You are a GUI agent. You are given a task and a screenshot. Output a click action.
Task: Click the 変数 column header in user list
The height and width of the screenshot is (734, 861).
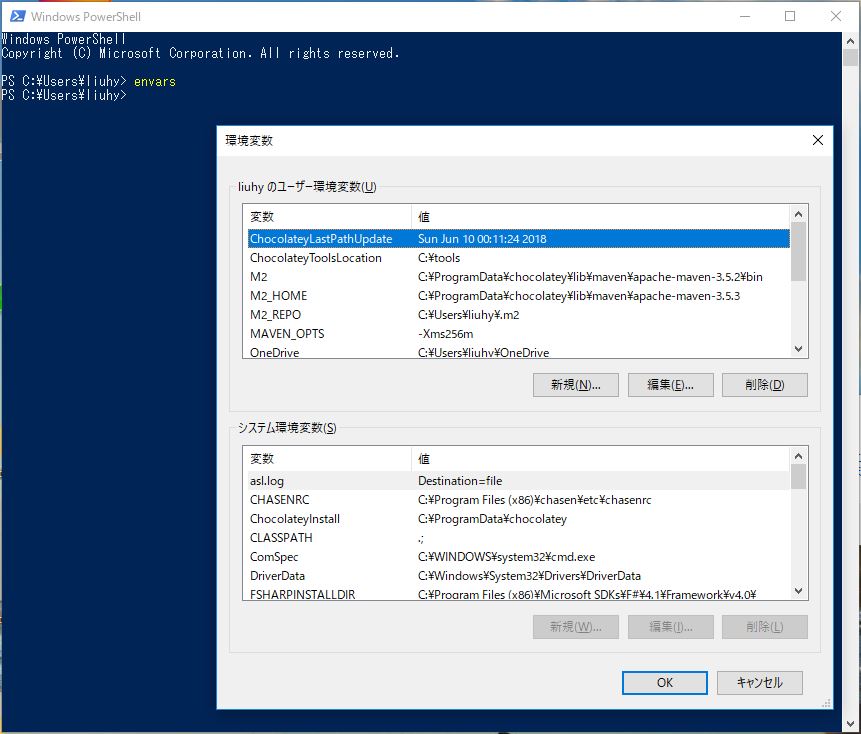(327, 217)
